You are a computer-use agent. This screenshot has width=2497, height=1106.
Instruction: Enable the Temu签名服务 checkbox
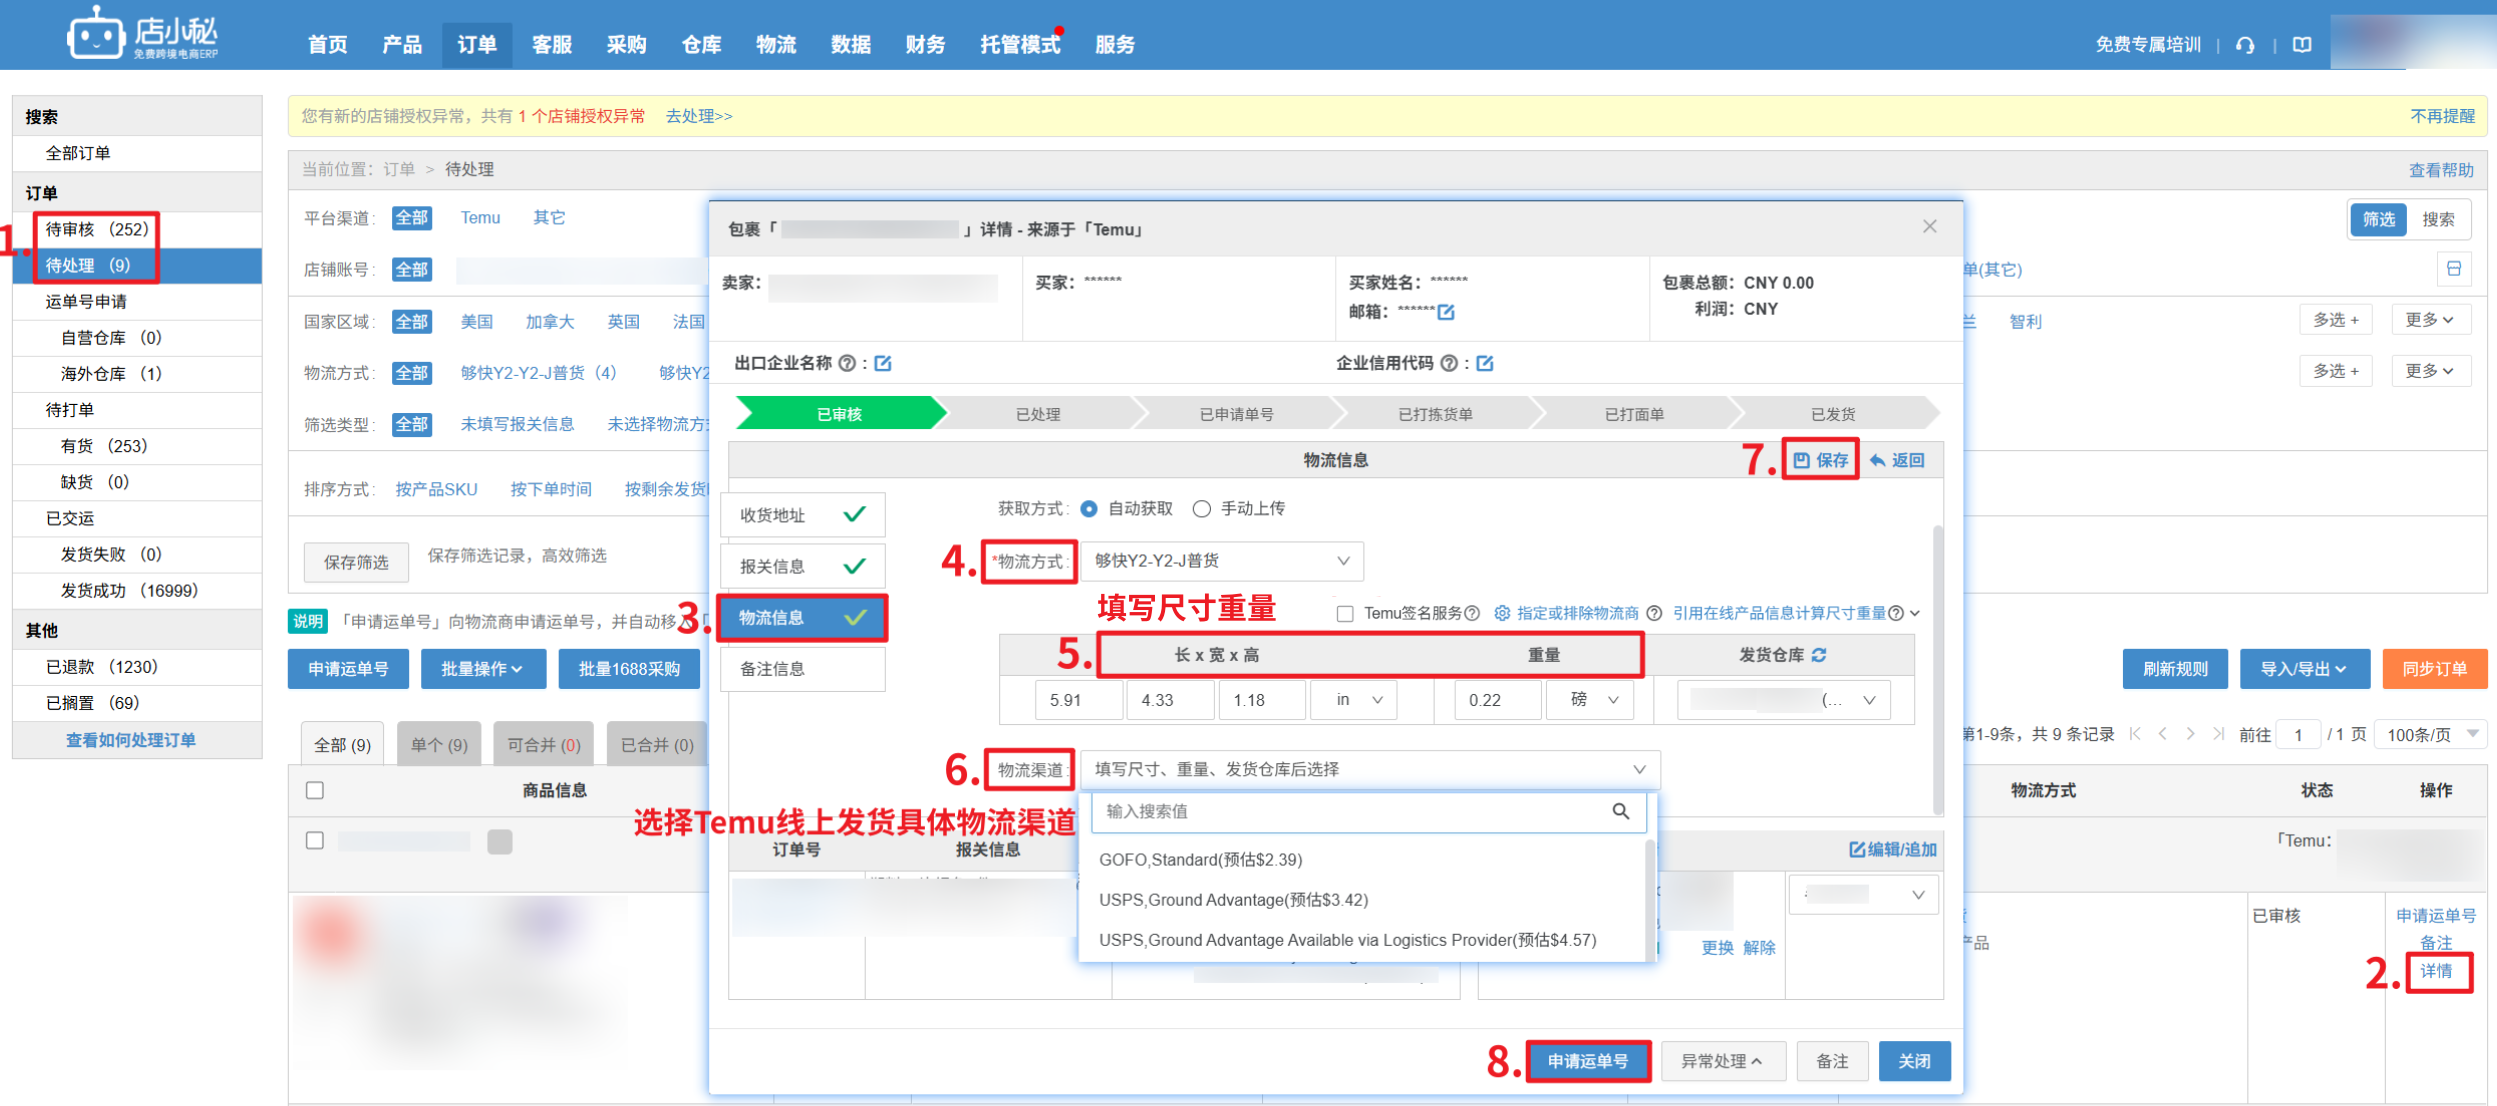[1346, 613]
